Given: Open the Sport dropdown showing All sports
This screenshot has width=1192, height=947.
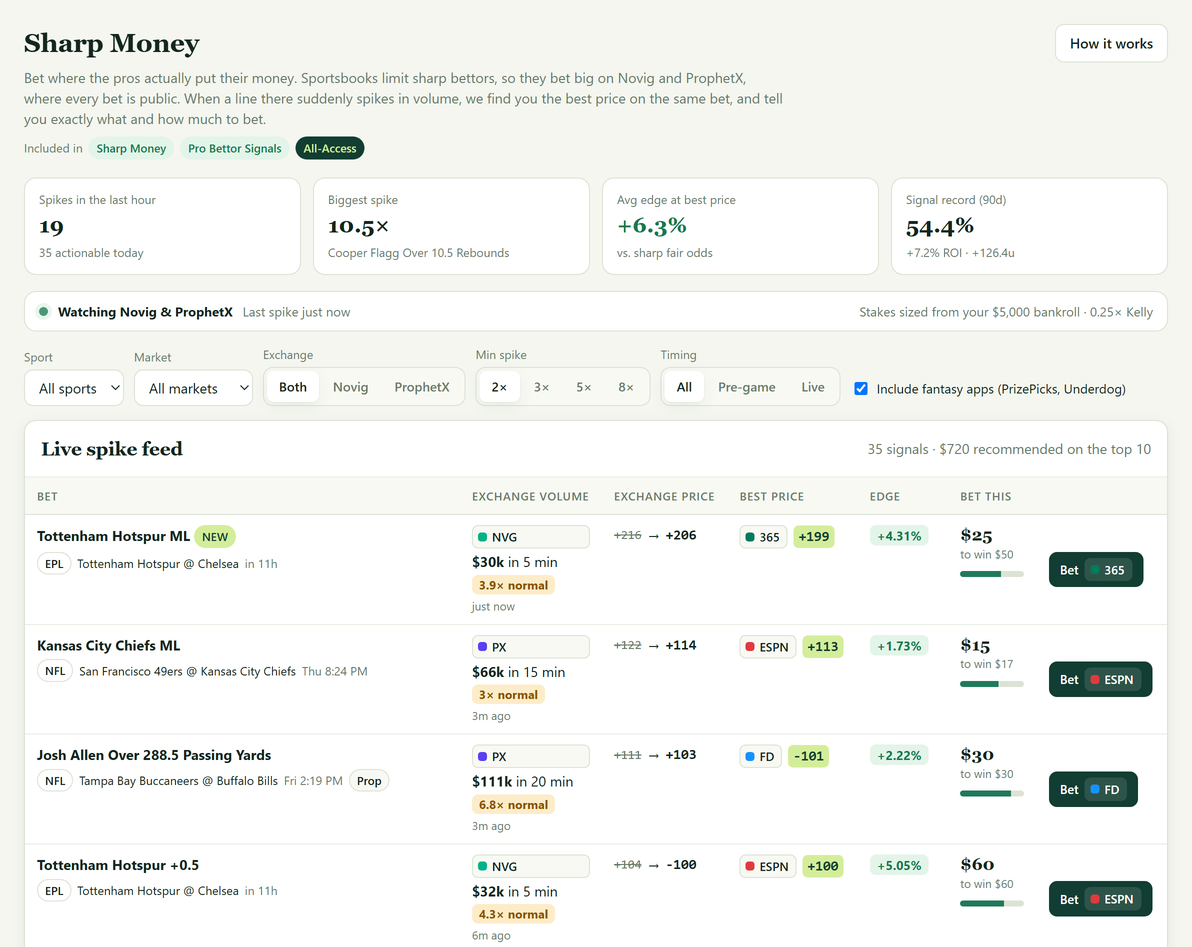Looking at the screenshot, I should tap(74, 388).
